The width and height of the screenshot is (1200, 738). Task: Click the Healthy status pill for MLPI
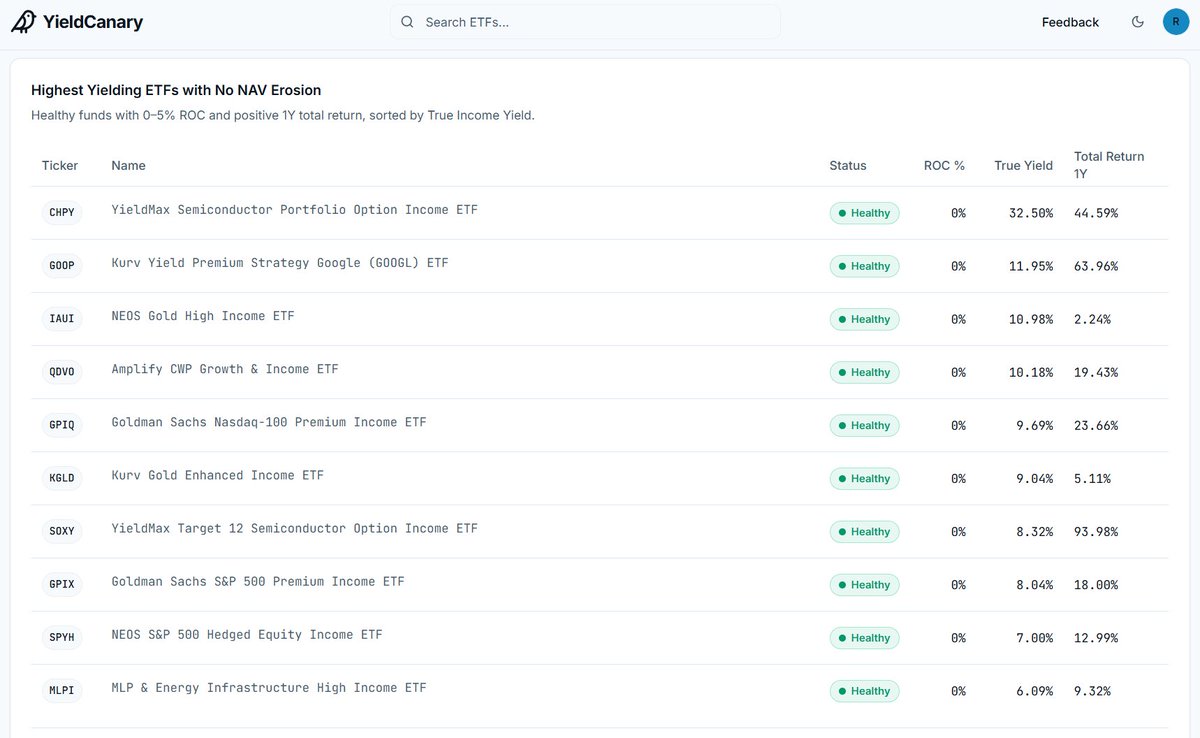864,690
